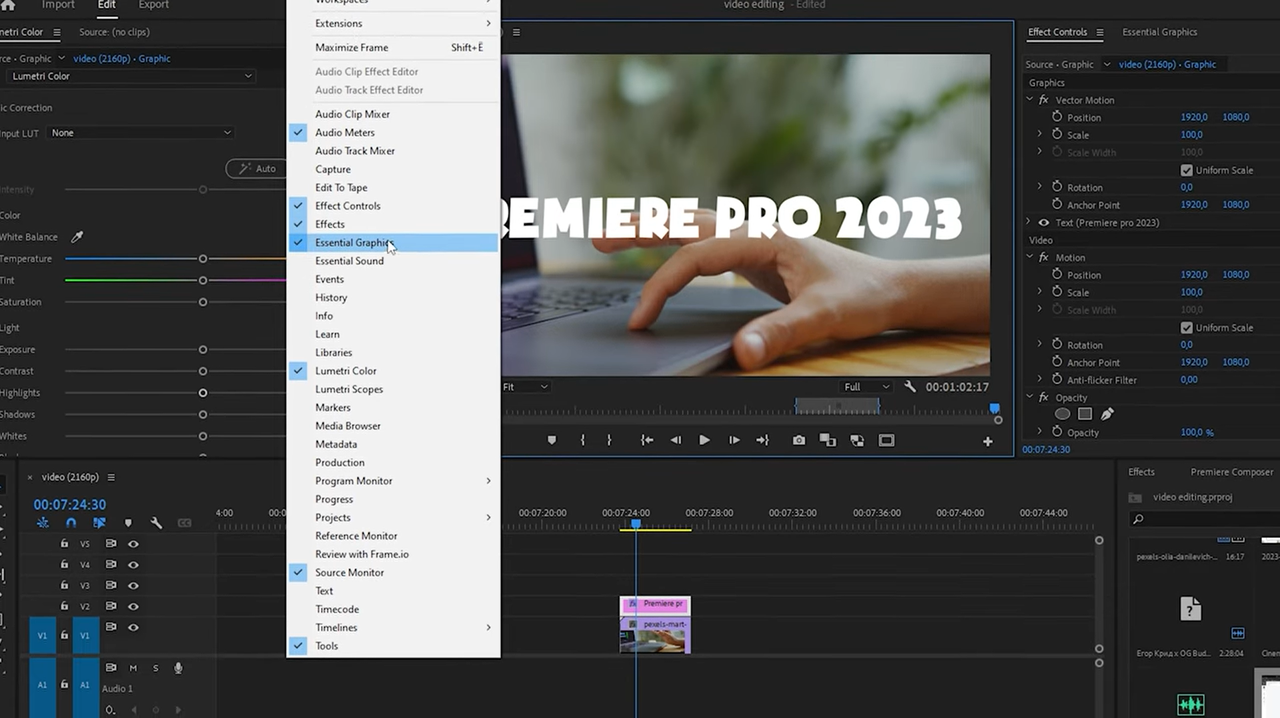Adjust the Temperature slider handle
The width and height of the screenshot is (1280, 718).
pyautogui.click(x=203, y=259)
